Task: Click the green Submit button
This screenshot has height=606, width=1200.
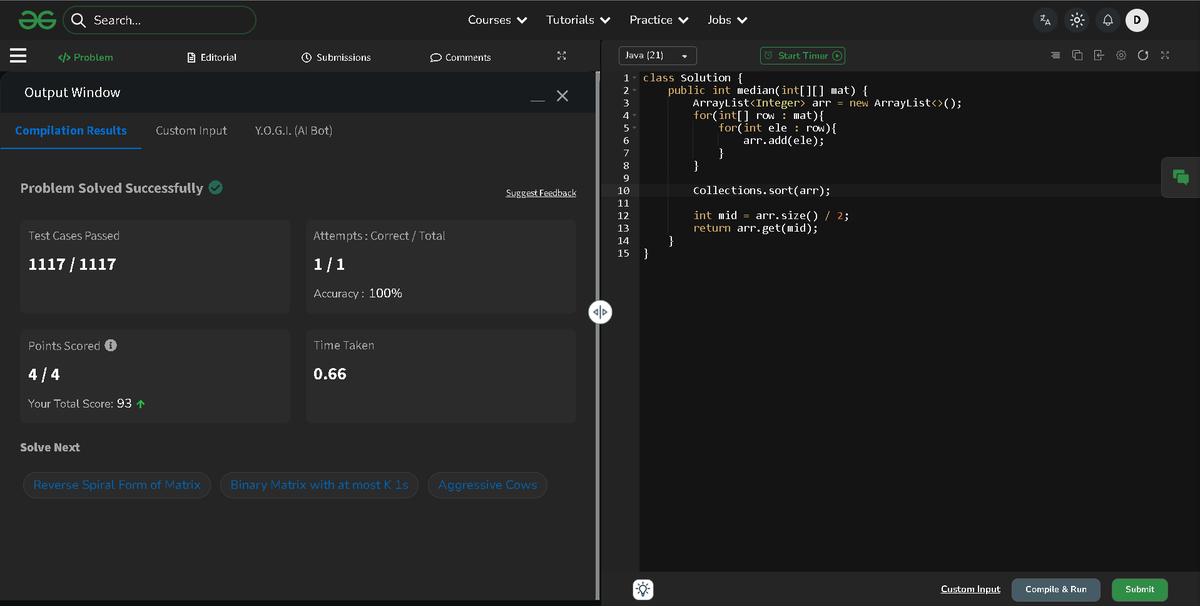Action: (x=1140, y=589)
